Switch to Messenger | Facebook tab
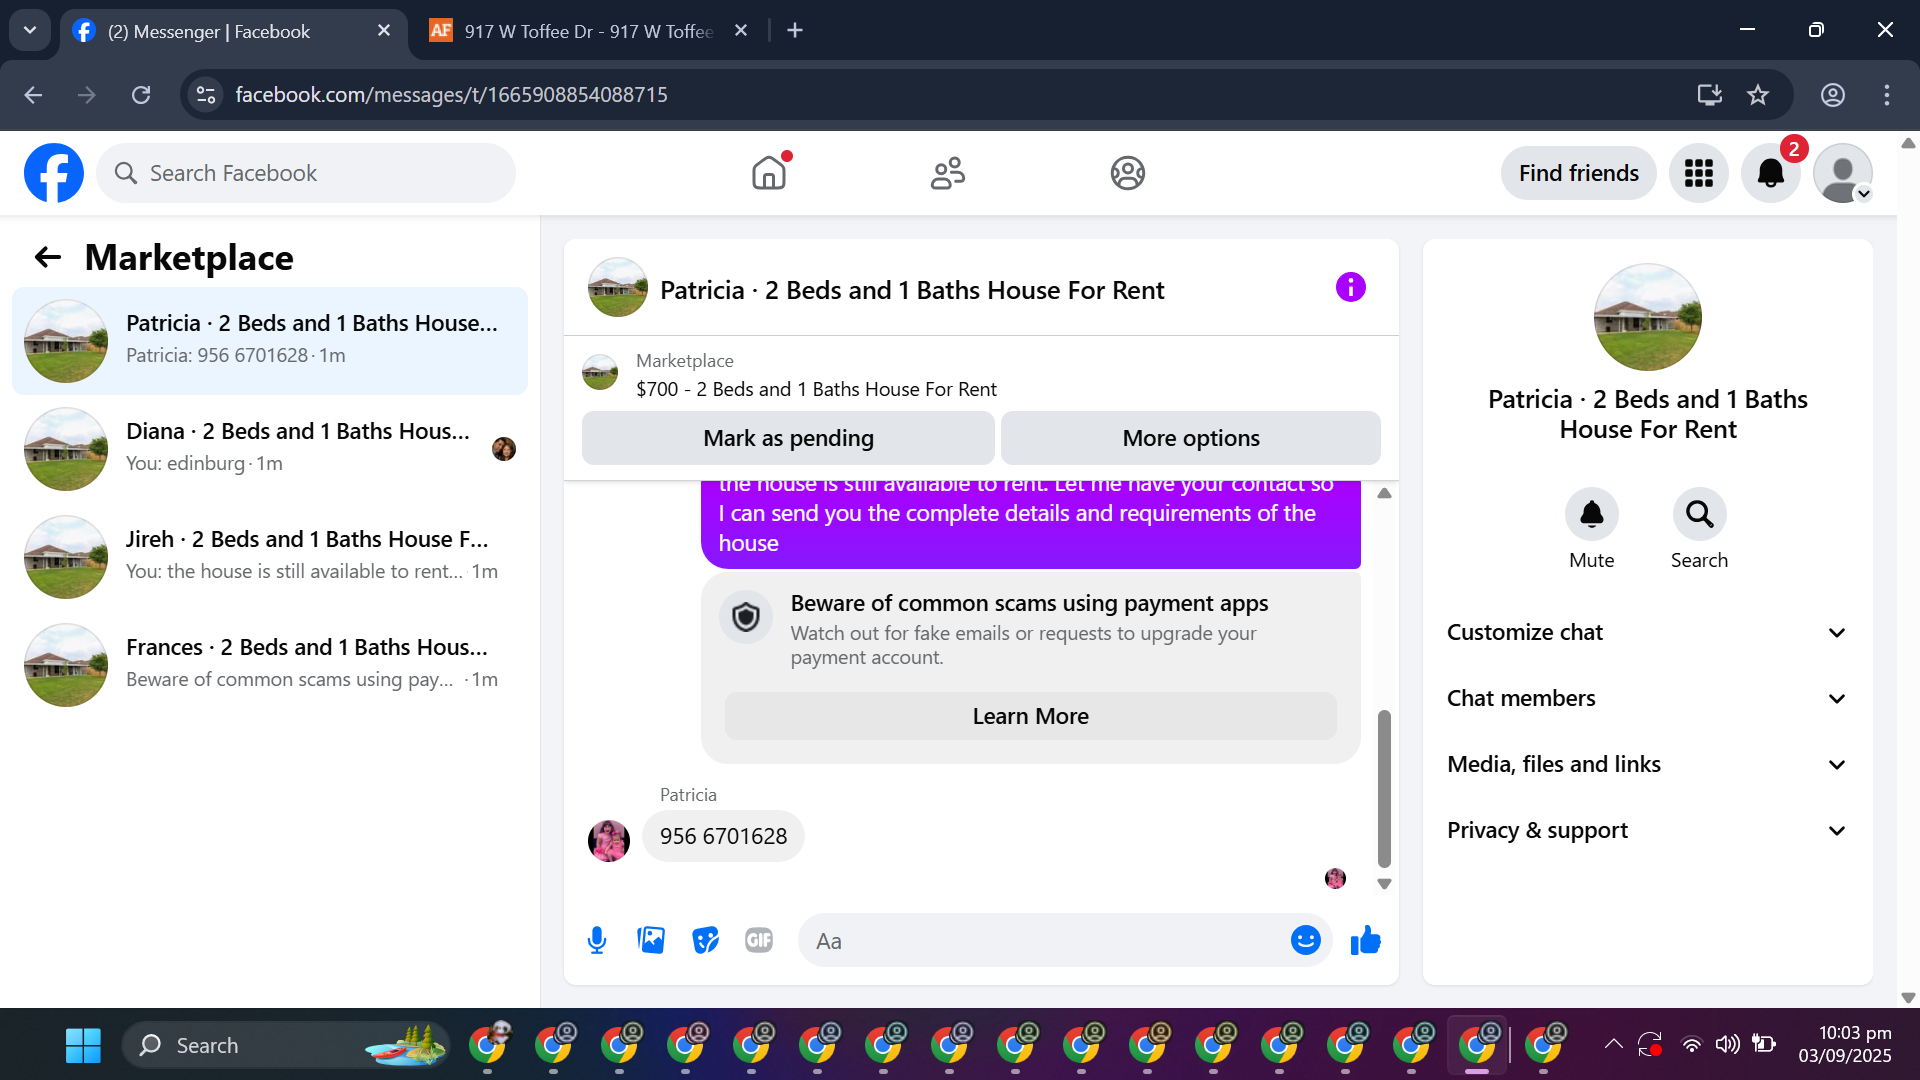Viewport: 1920px width, 1080px height. point(233,31)
